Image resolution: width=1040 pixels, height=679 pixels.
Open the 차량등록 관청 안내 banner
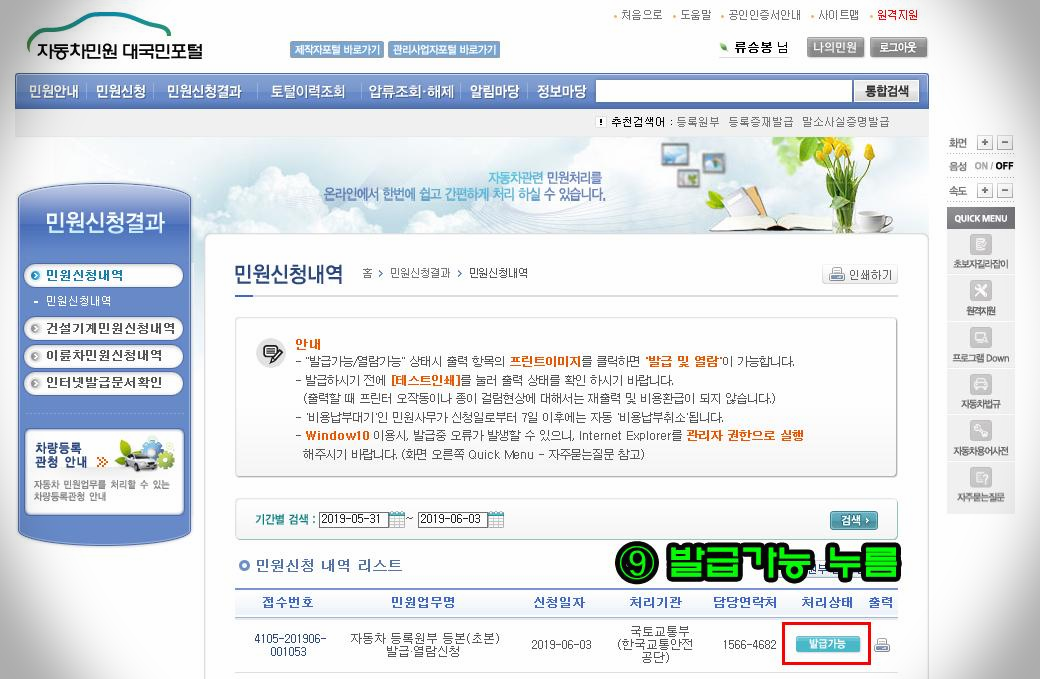click(104, 471)
